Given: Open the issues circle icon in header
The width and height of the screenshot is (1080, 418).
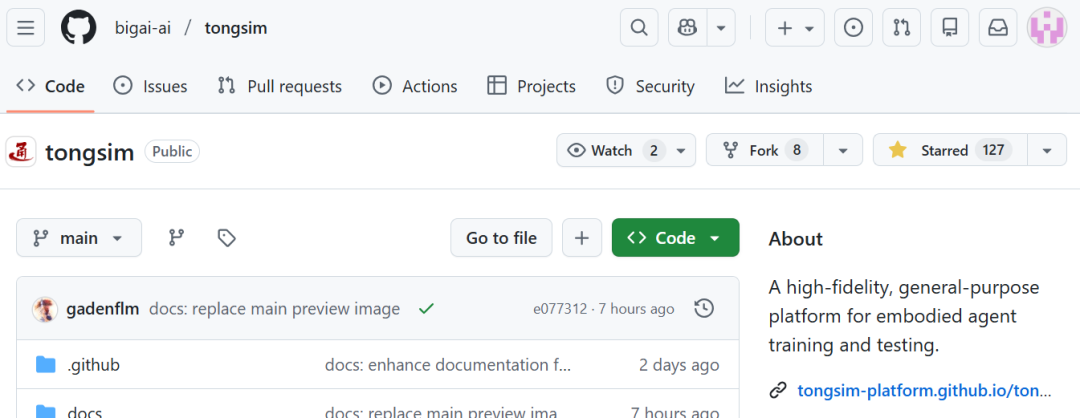Looking at the screenshot, I should pyautogui.click(x=853, y=28).
